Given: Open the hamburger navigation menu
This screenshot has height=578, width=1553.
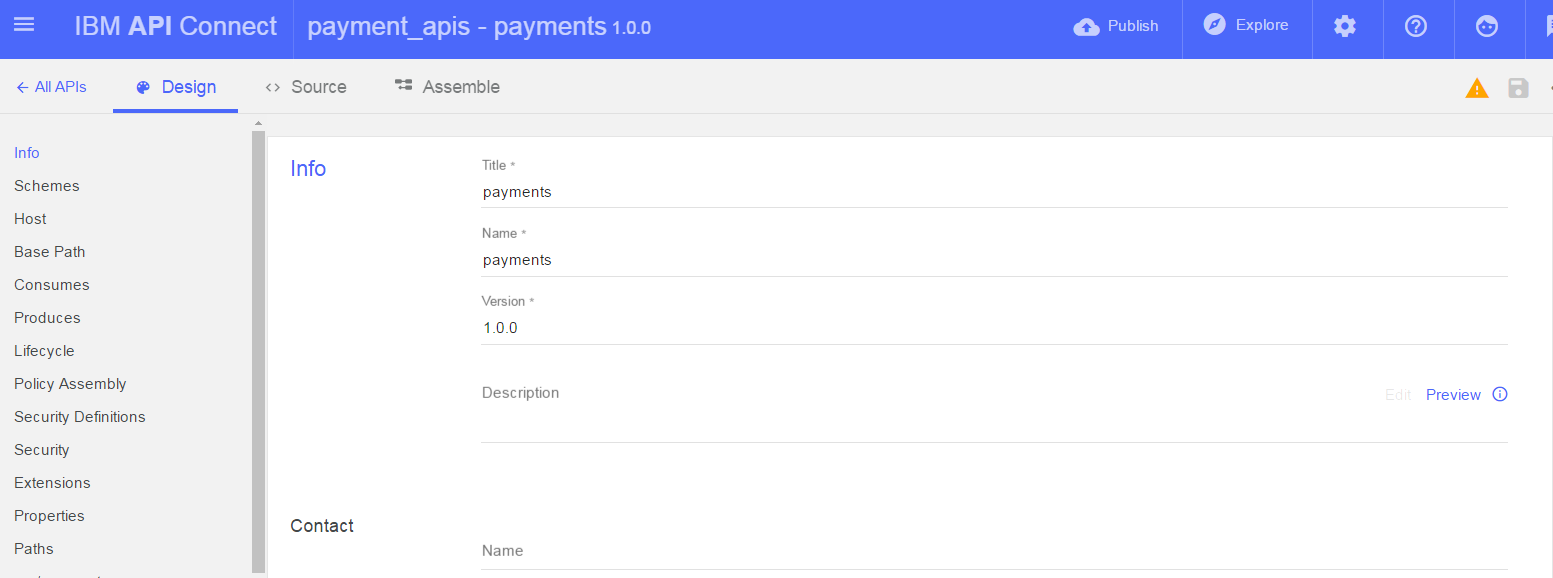Looking at the screenshot, I should tap(24, 25).
